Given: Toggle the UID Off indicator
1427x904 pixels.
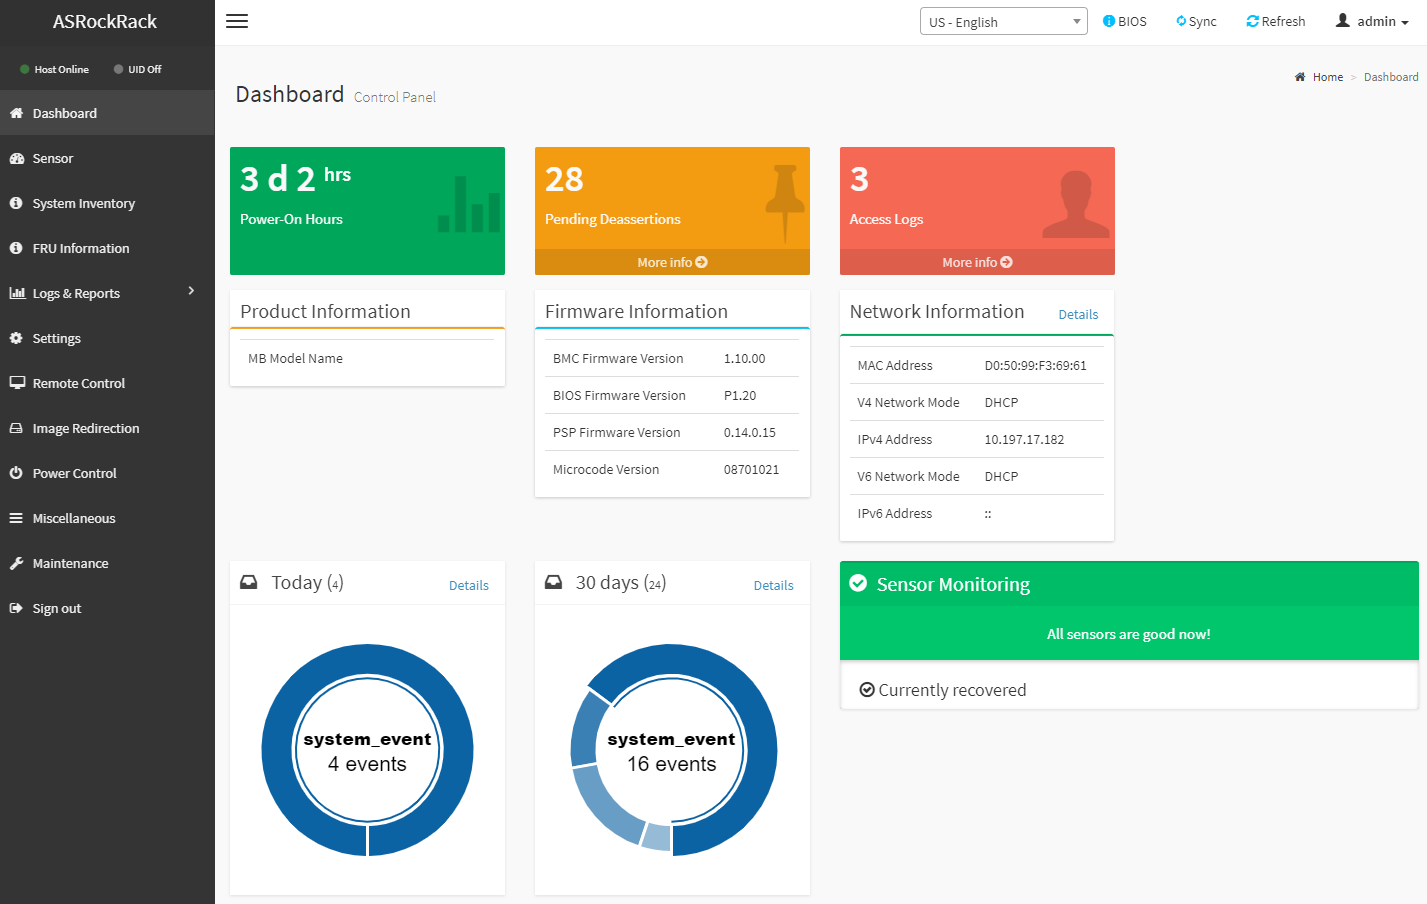Looking at the screenshot, I should point(138,69).
